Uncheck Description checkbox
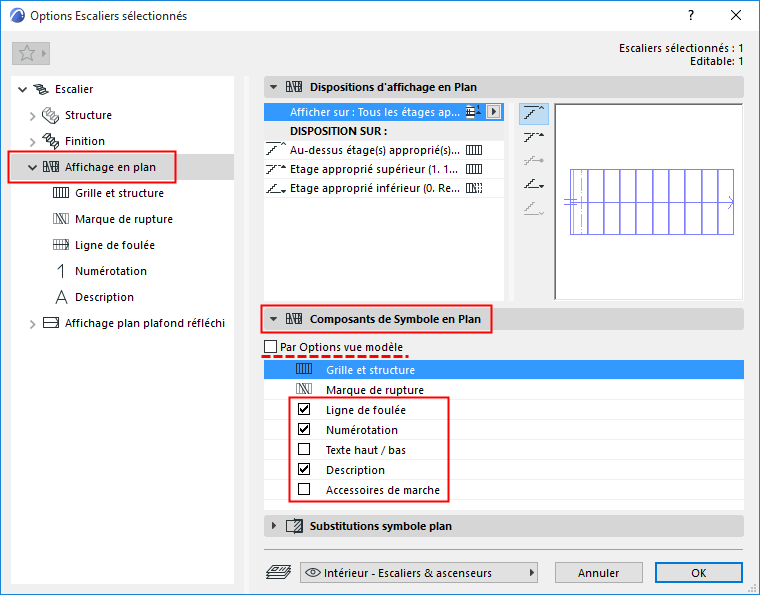This screenshot has width=760, height=595. [304, 470]
